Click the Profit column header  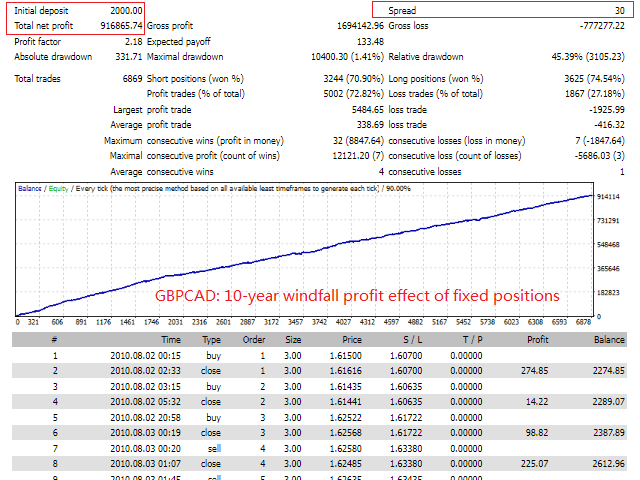[x=538, y=340]
